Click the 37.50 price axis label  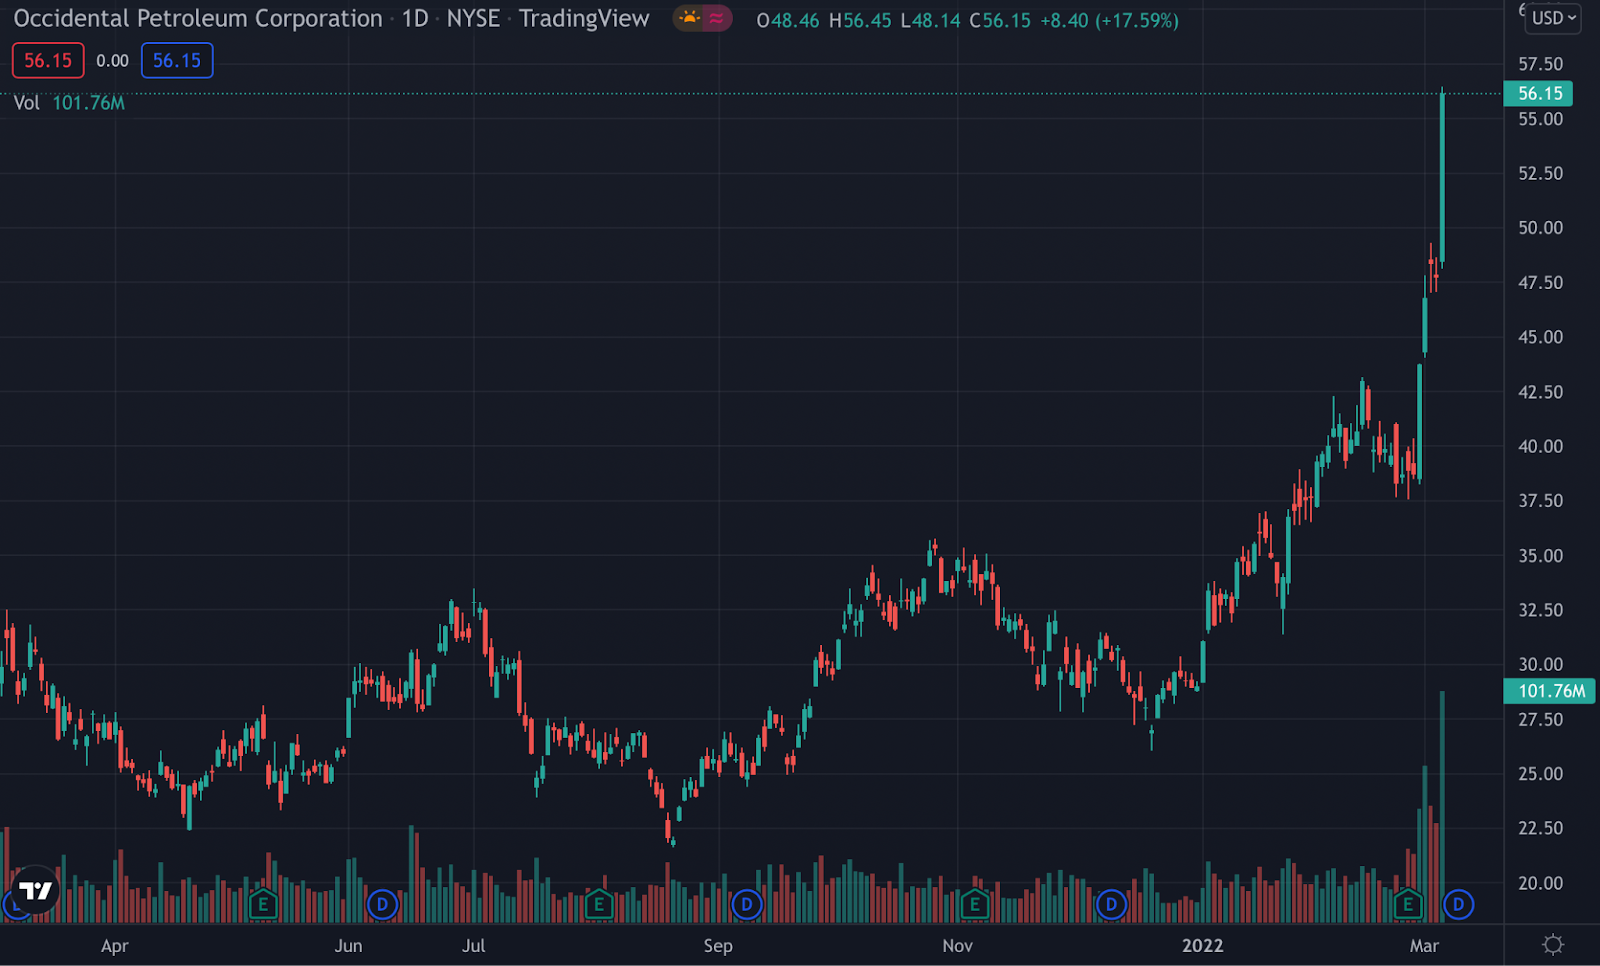click(x=1540, y=501)
